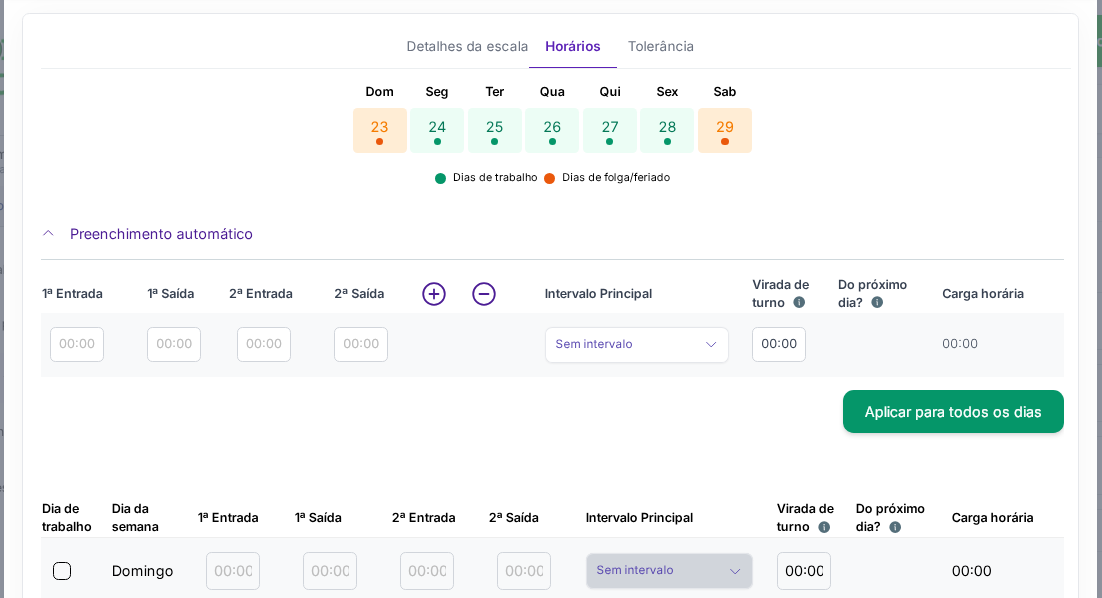The height and width of the screenshot is (598, 1102).
Task: Open Domingo row Sem intervalo dropdown
Action: [669, 571]
